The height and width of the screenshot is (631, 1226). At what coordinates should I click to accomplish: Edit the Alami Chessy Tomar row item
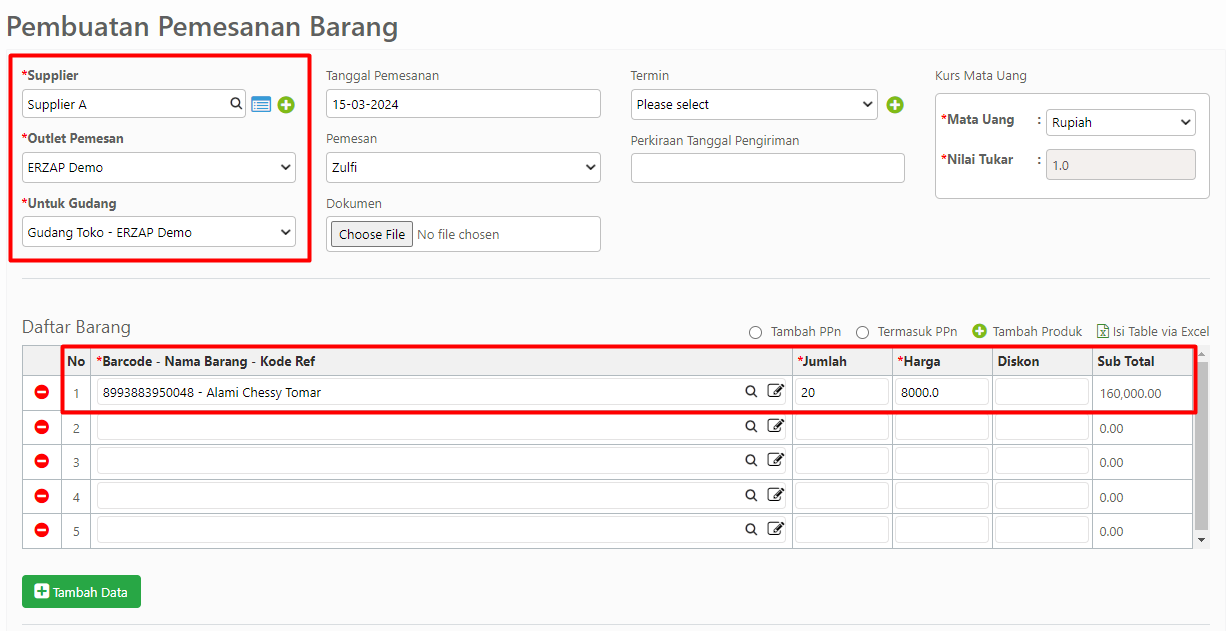(776, 391)
